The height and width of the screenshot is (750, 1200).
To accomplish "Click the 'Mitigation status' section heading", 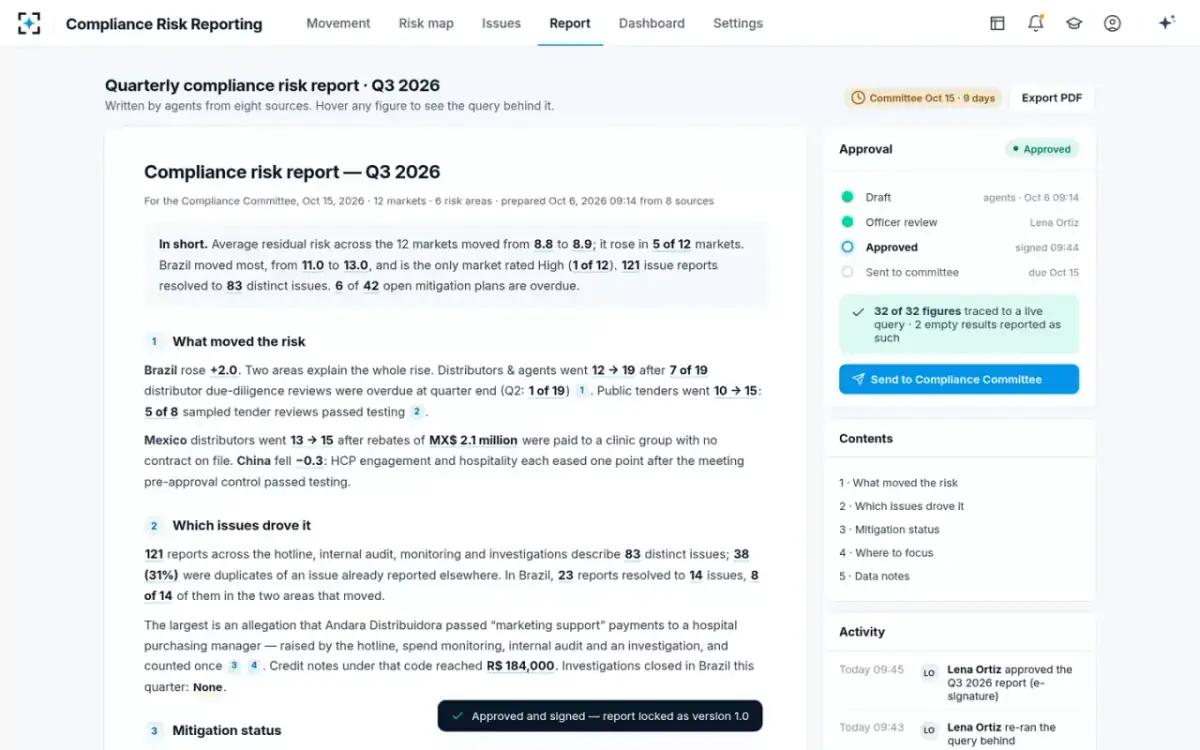I will click(227, 731).
